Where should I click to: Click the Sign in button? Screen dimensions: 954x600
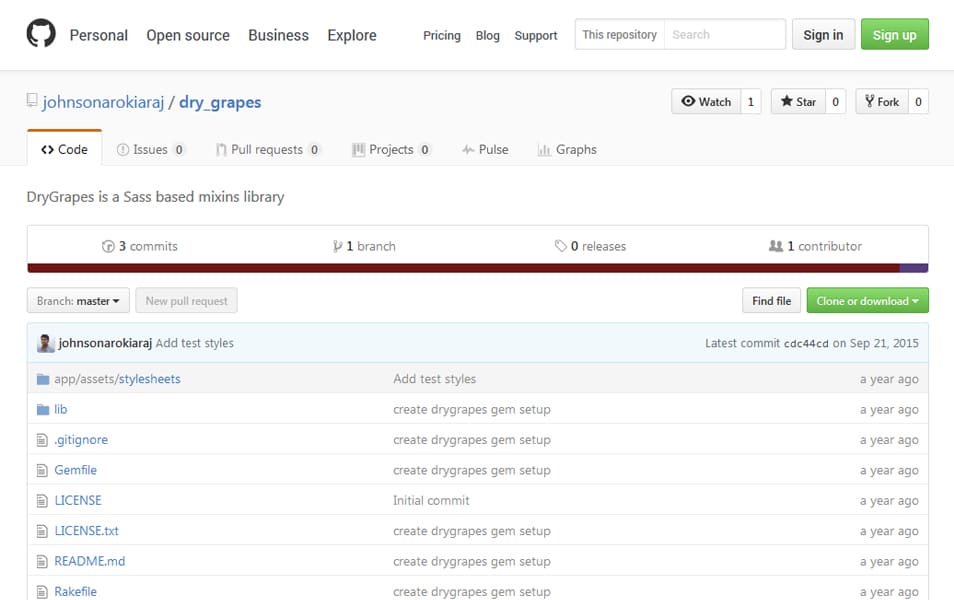coord(823,35)
